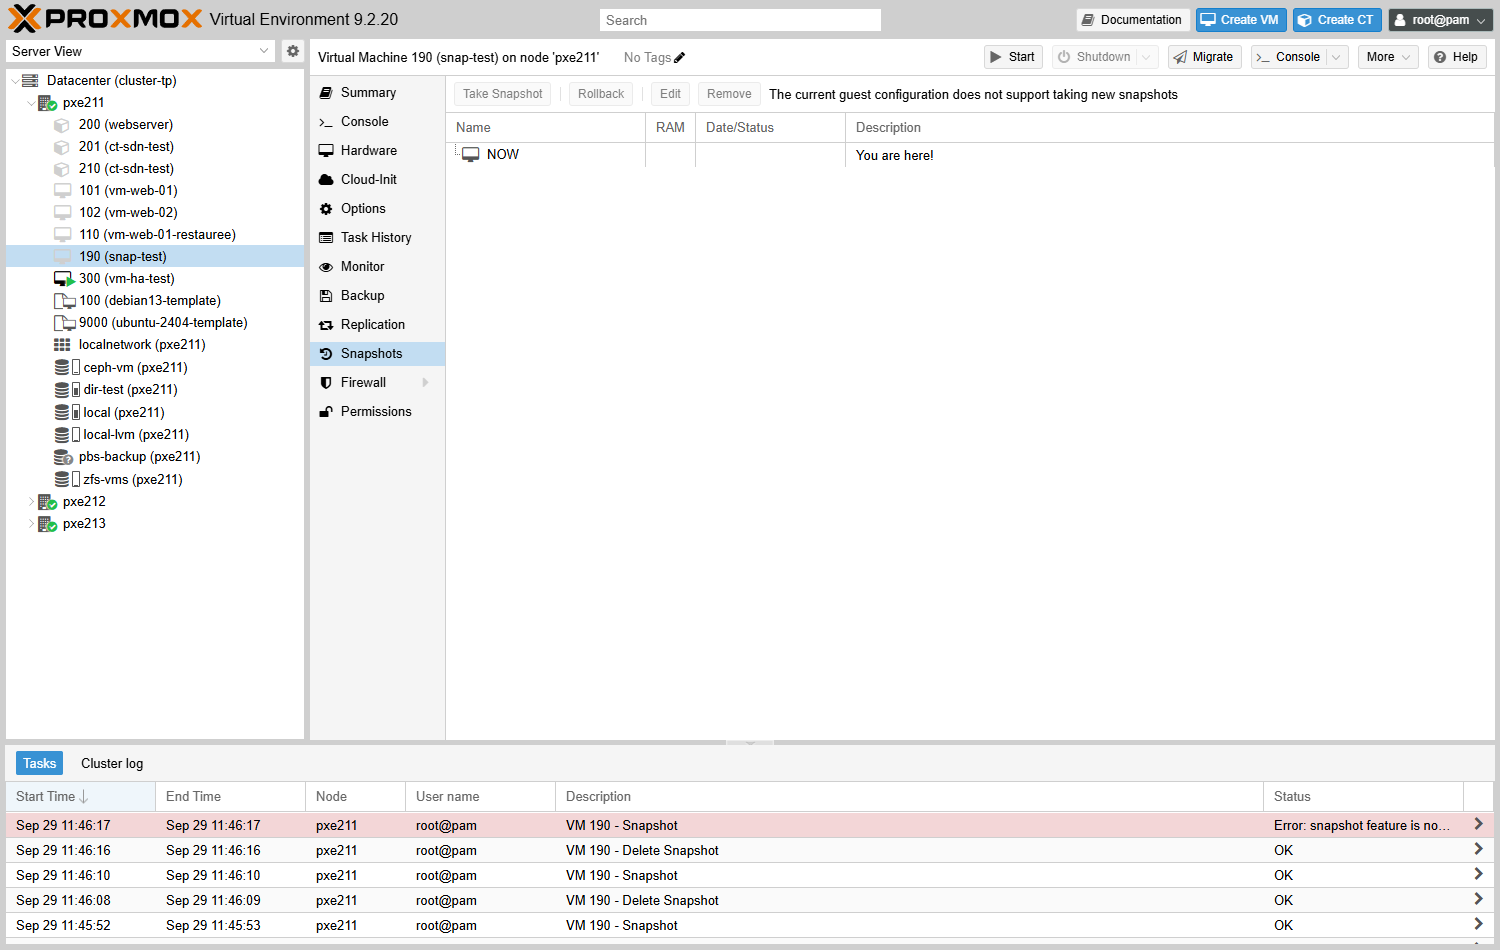Select pbs-backup (pxe211) storage icon

click(63, 457)
